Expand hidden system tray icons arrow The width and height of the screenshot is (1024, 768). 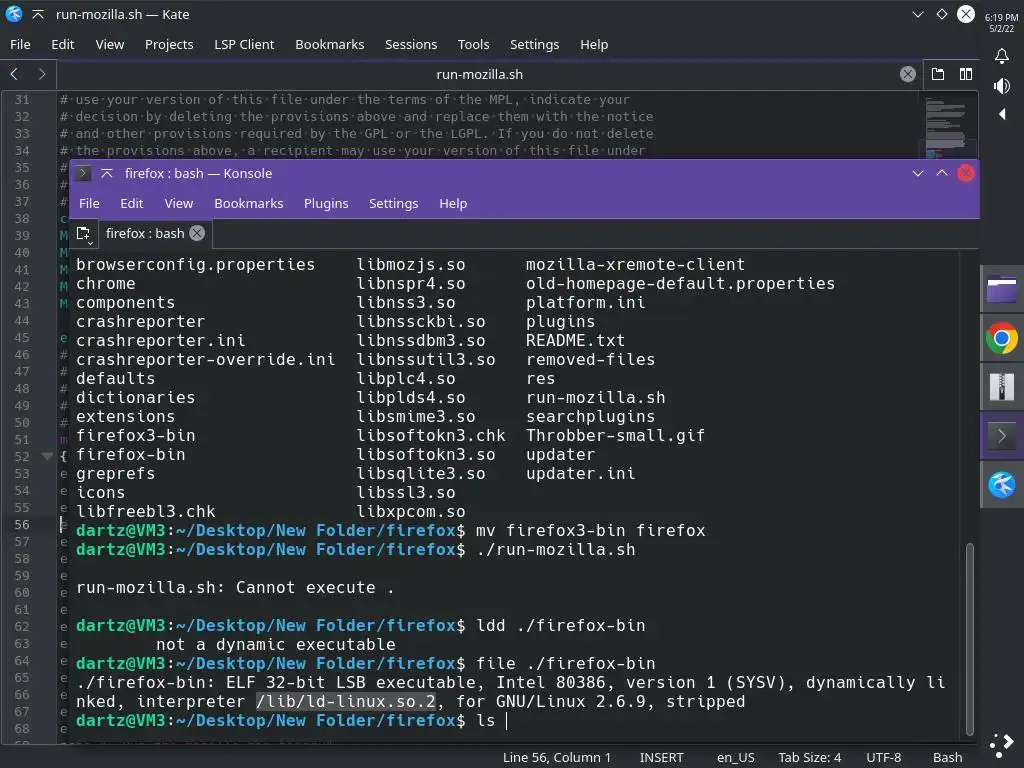click(x=1002, y=114)
